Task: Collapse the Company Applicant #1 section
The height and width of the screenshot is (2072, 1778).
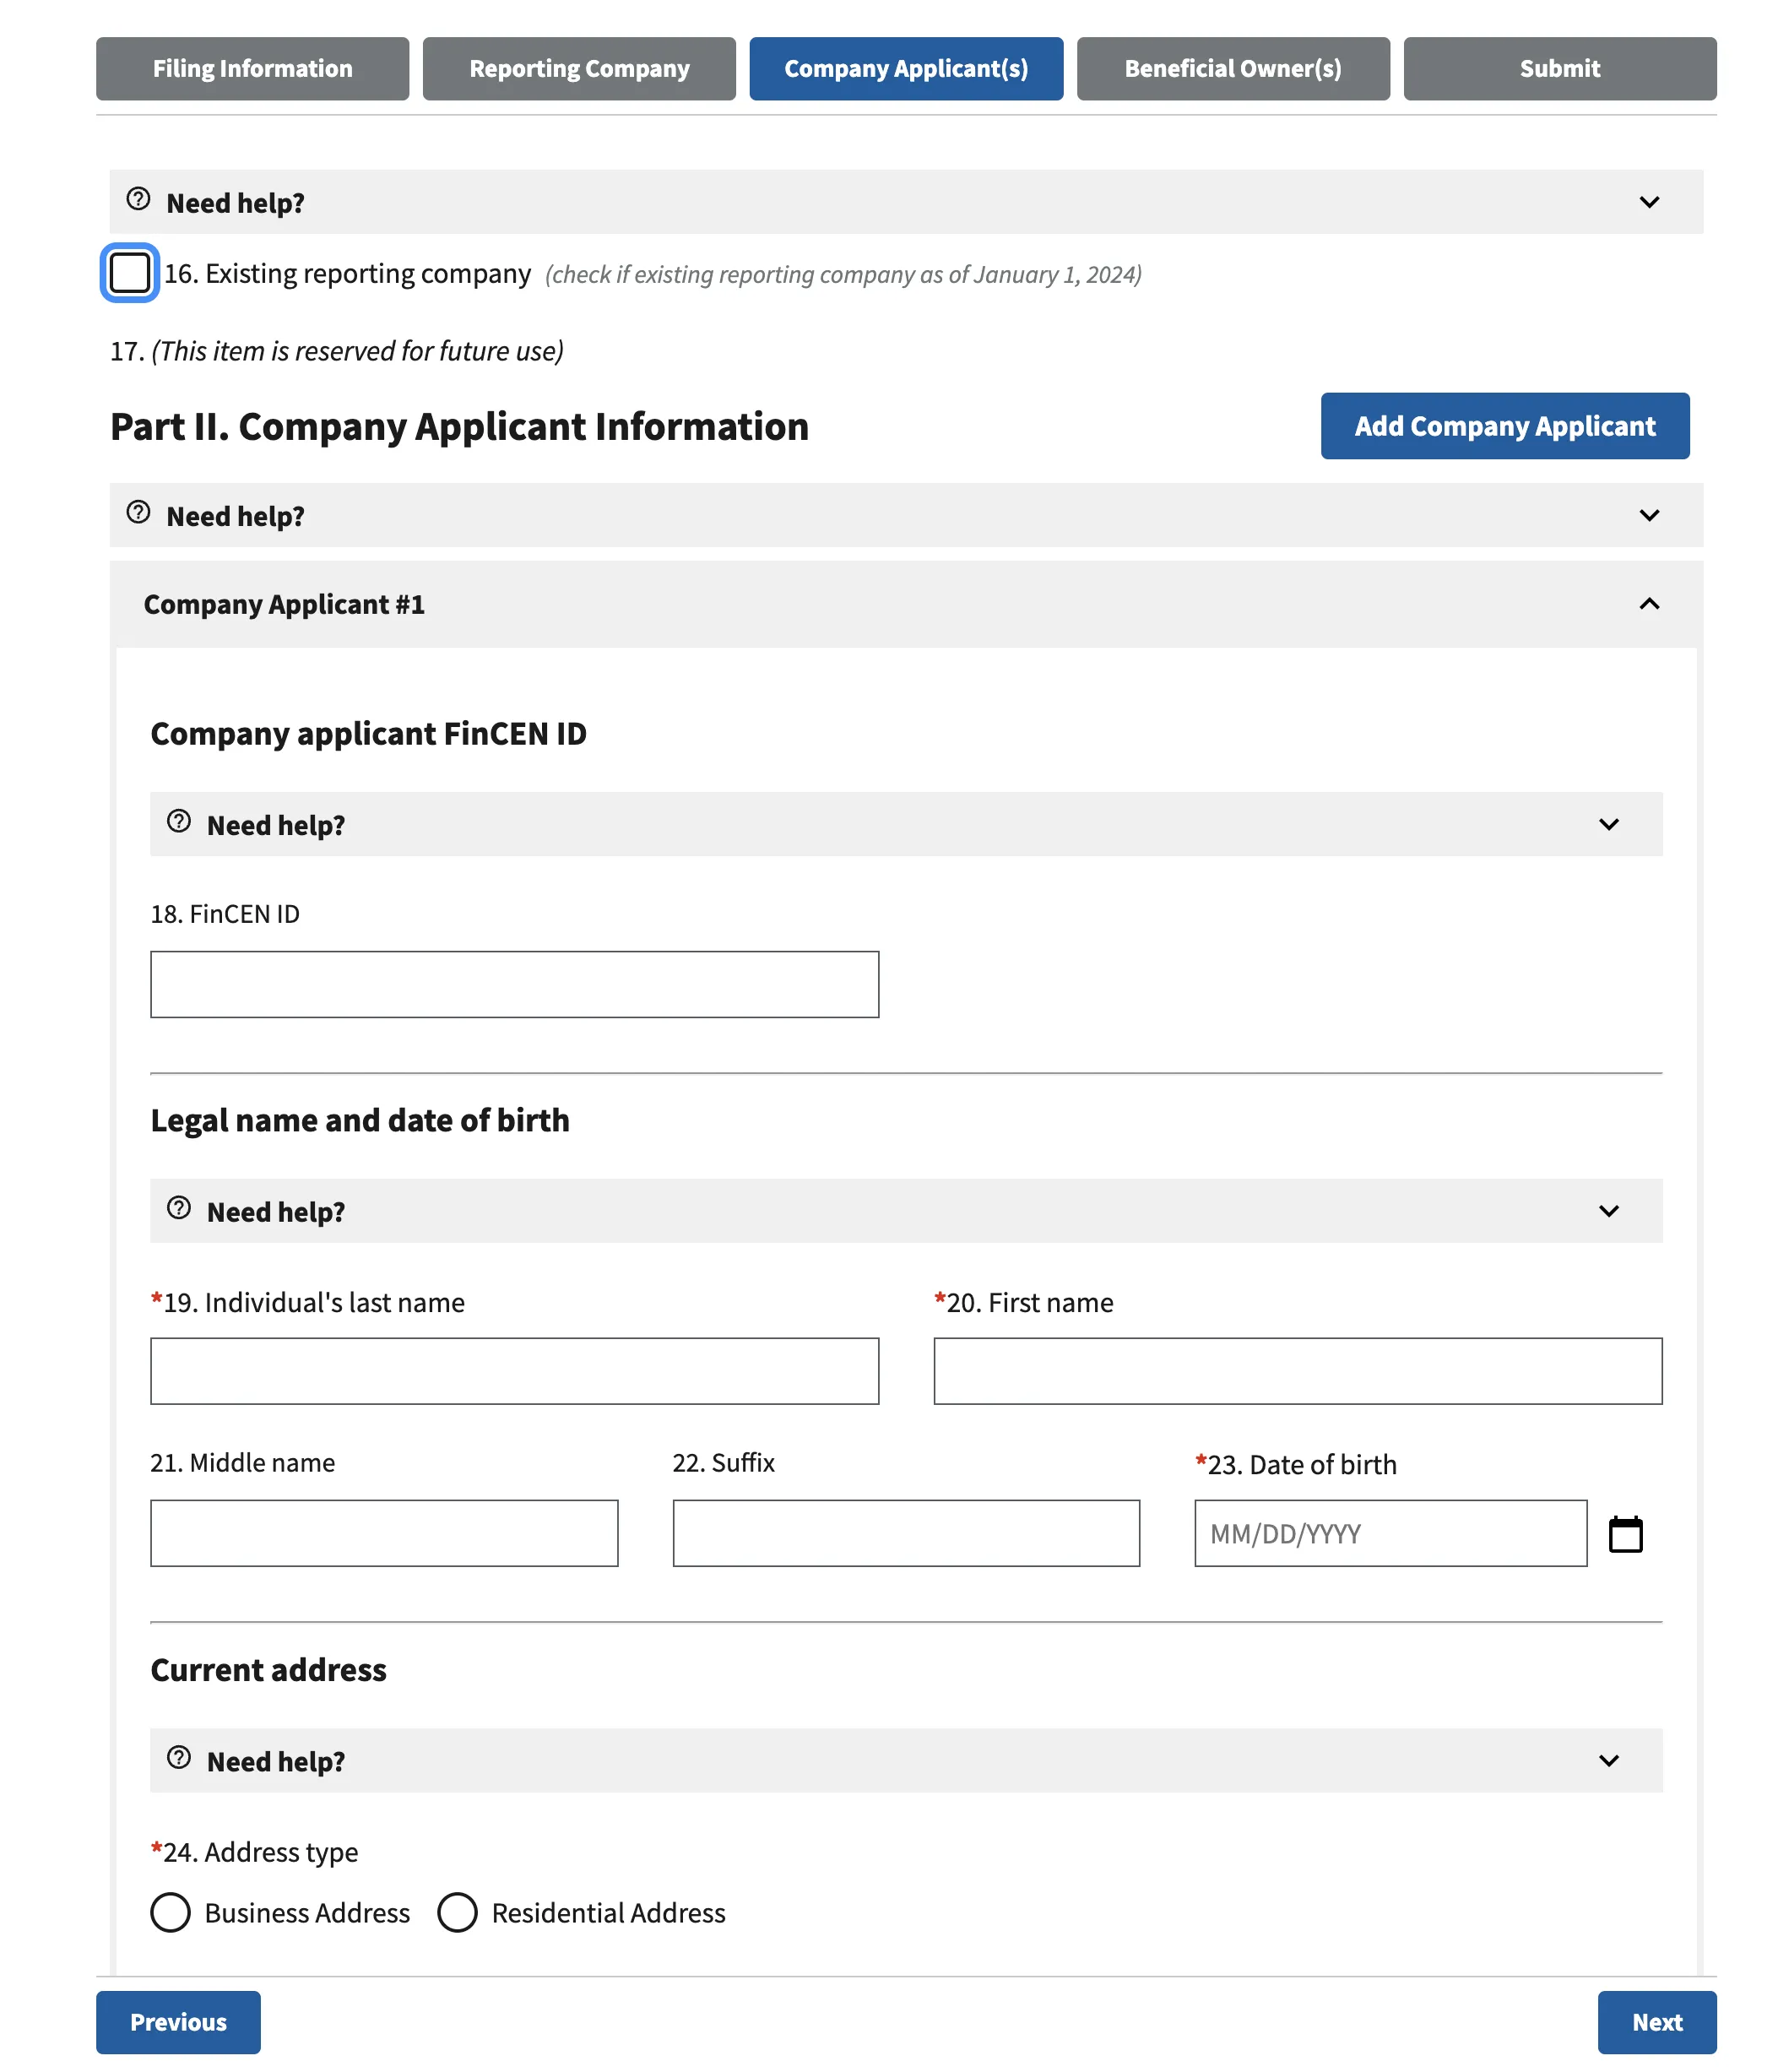Action: click(x=1648, y=604)
